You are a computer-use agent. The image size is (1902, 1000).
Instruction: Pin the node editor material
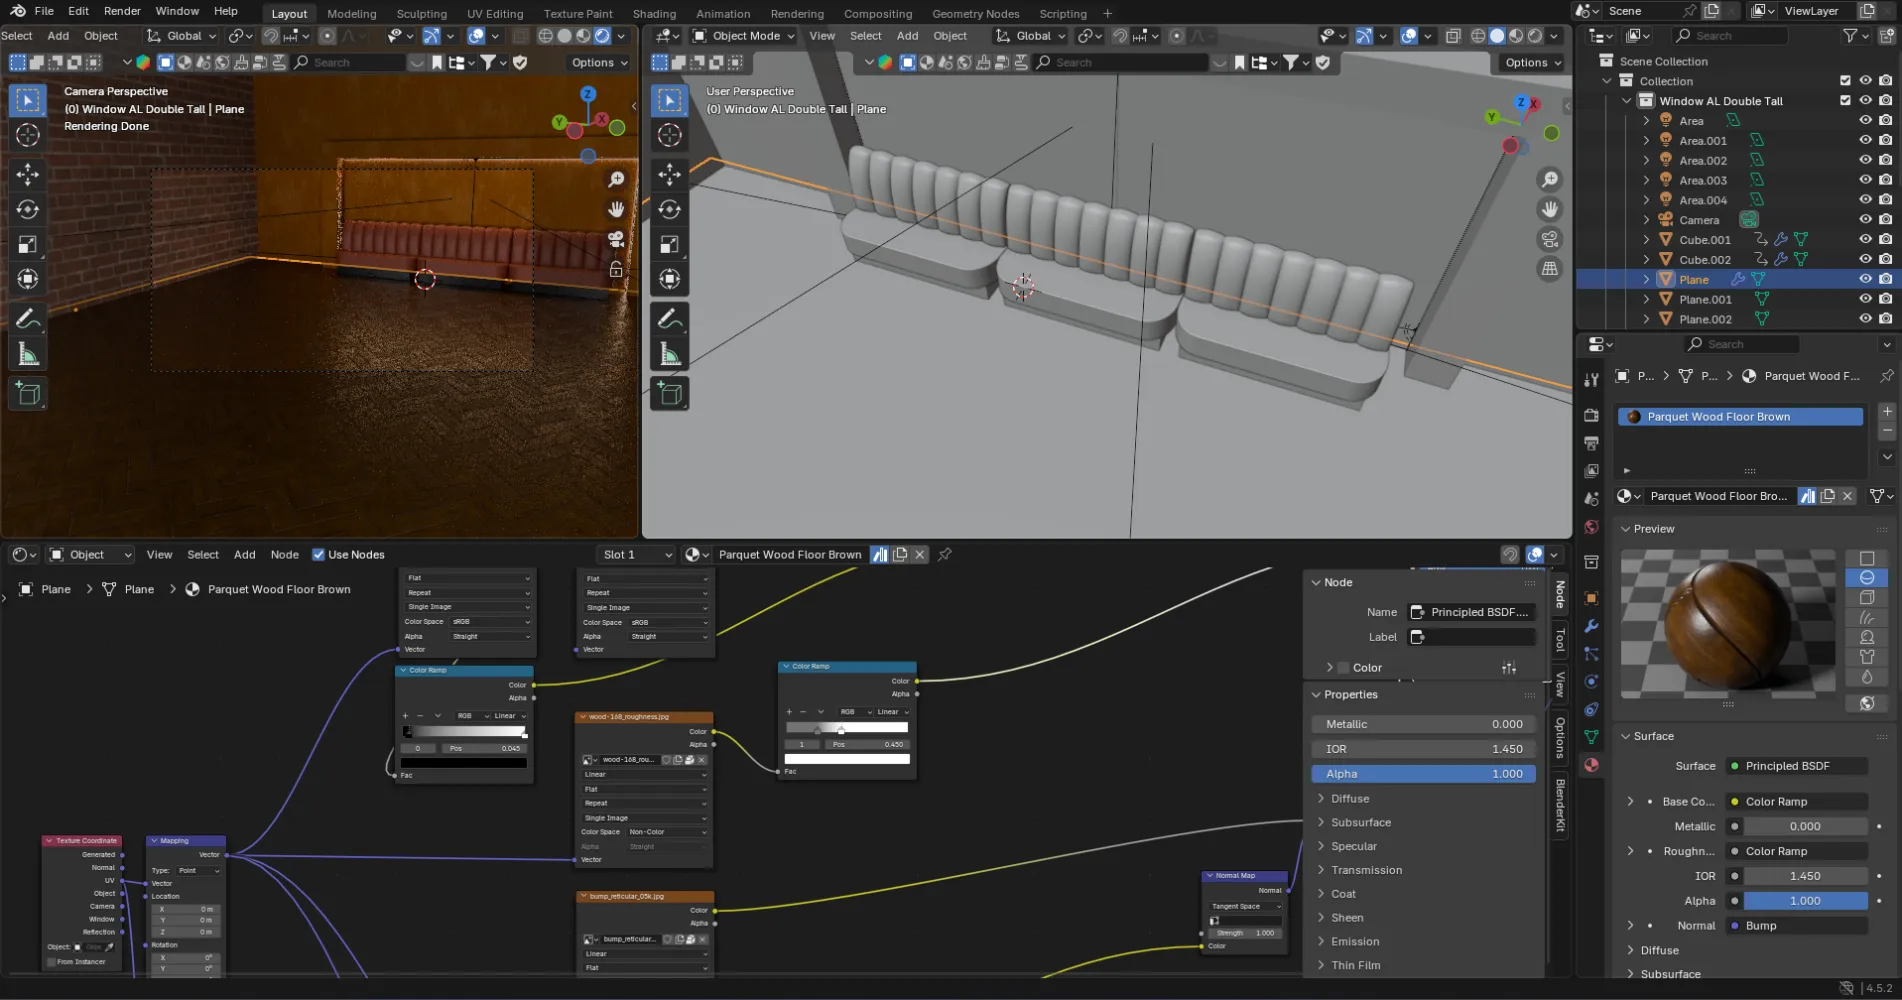pyautogui.click(x=944, y=554)
